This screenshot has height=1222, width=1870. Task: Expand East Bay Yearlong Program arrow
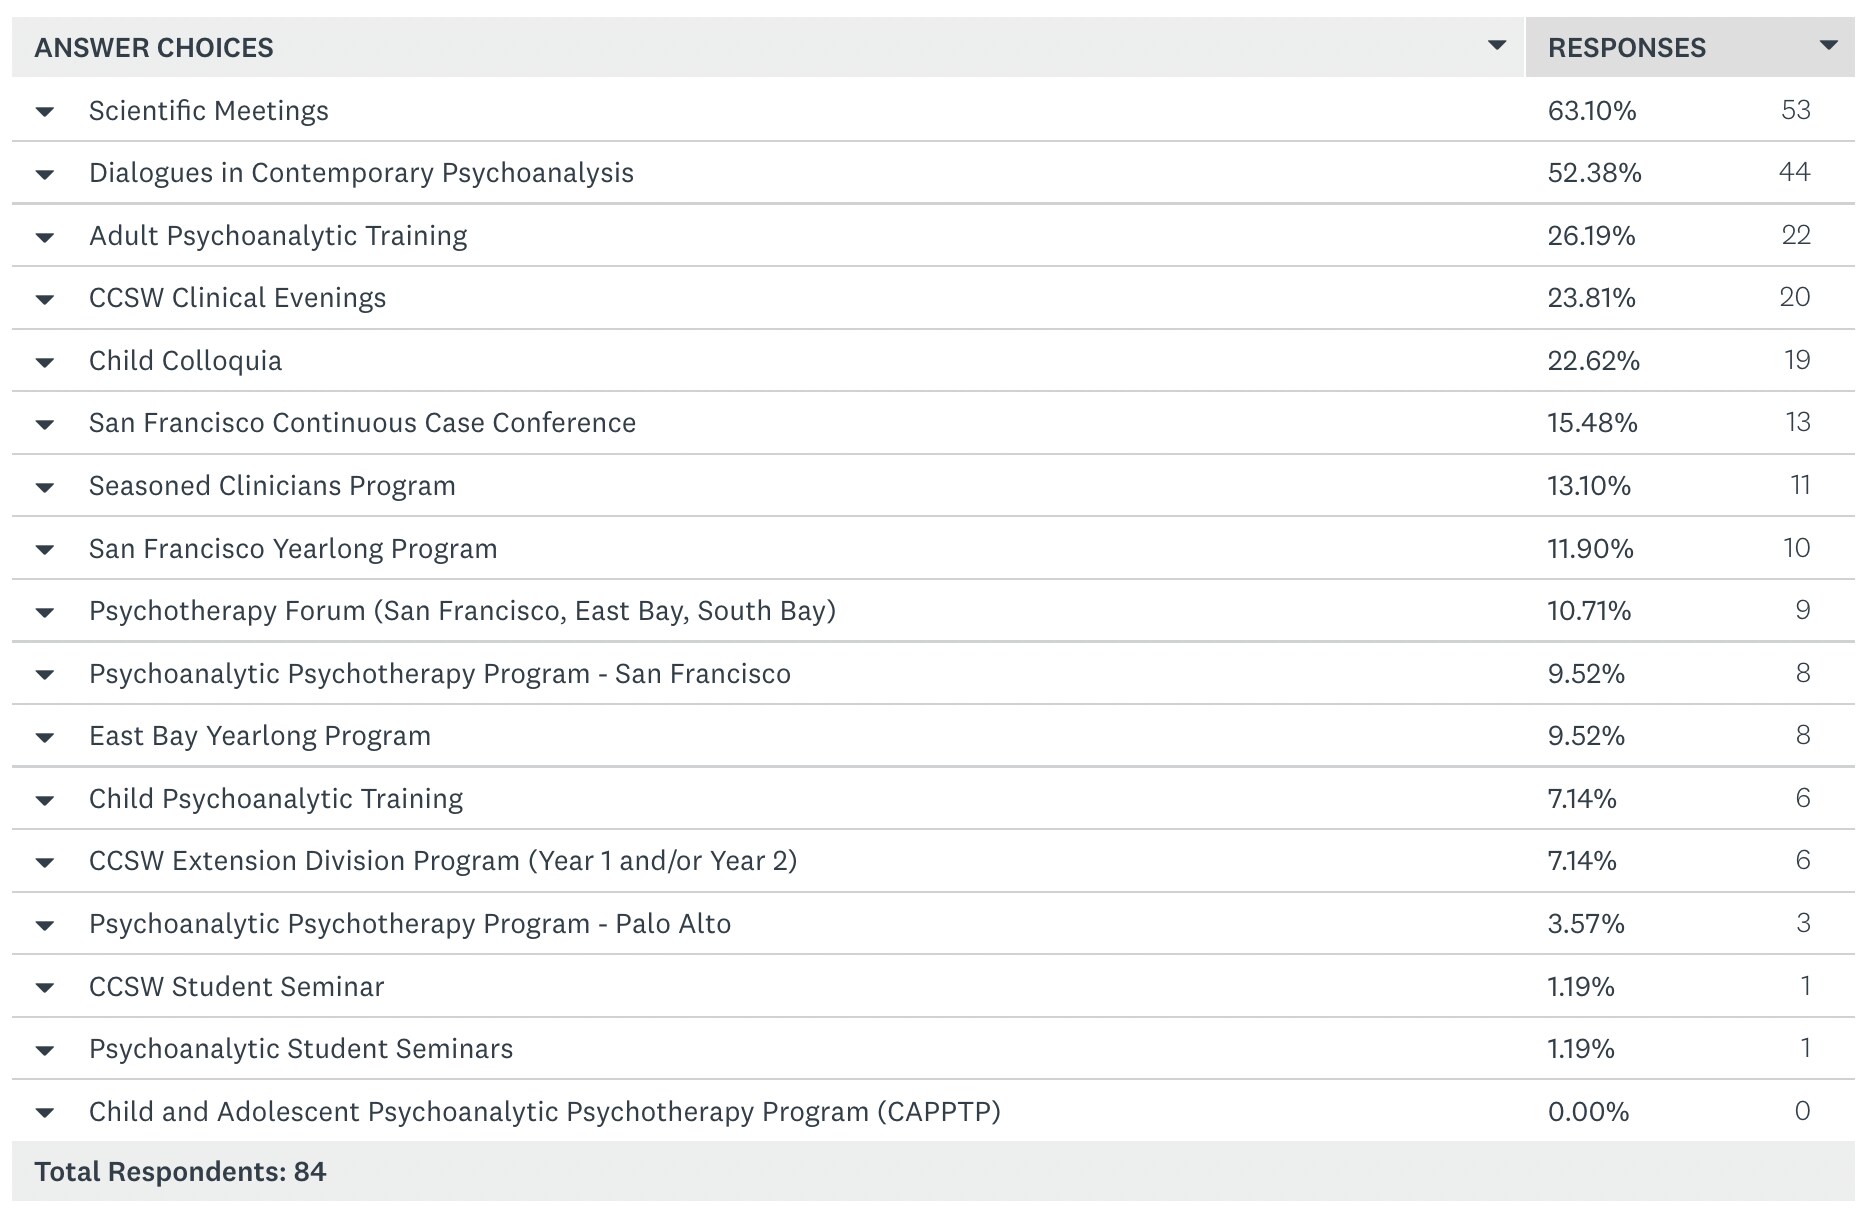[45, 738]
